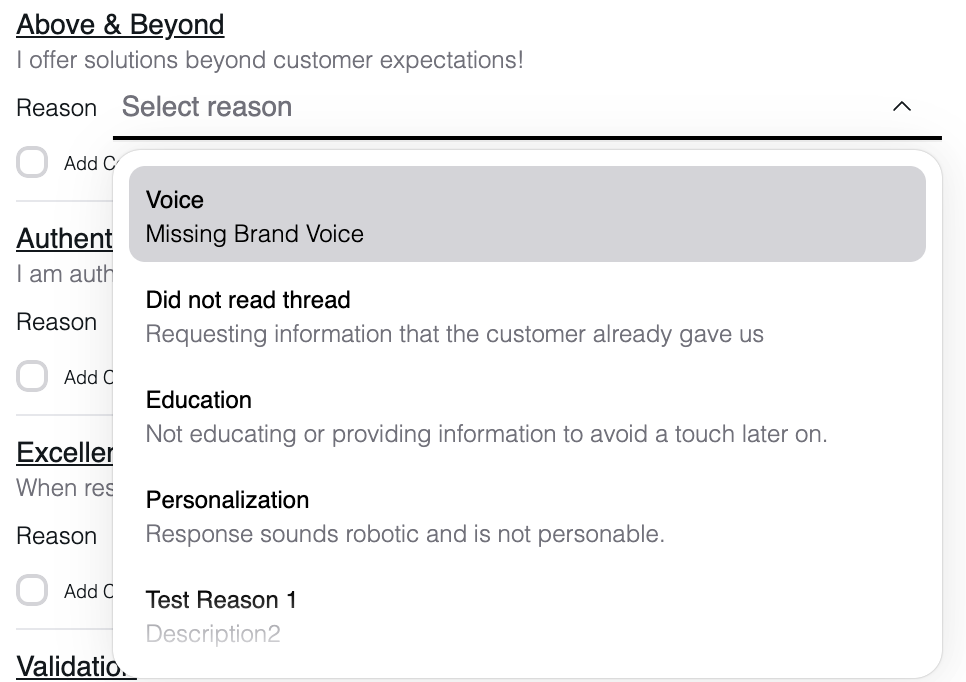Screen dimensions: 966x682
Task: Tick the comment checkbox under Above & Beyond
Action: pyautogui.click(x=32, y=162)
